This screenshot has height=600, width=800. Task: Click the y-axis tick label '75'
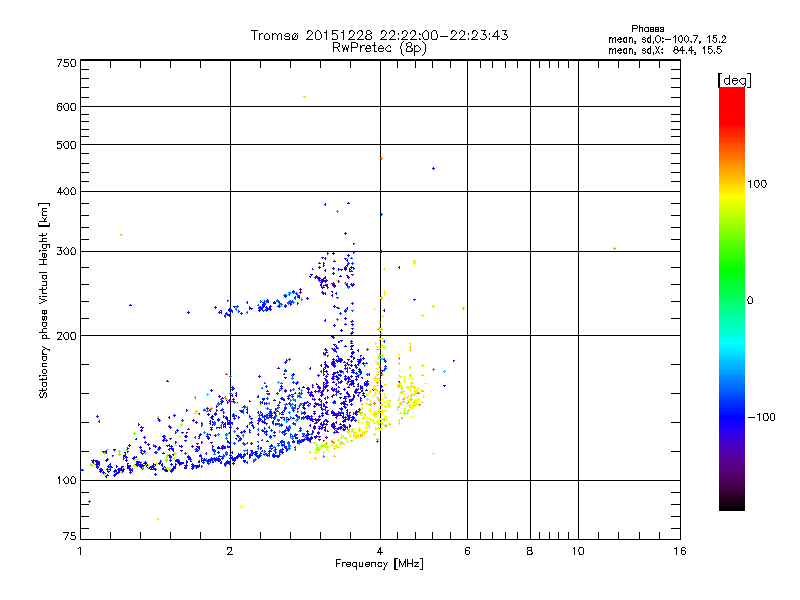pos(70,536)
